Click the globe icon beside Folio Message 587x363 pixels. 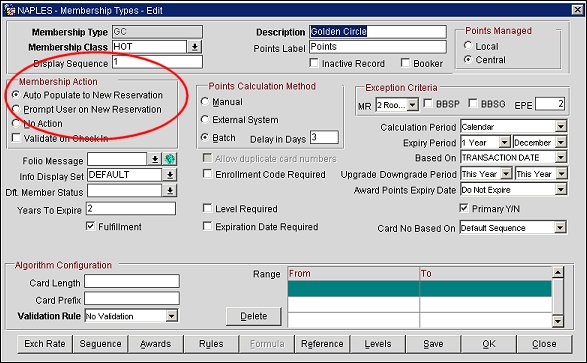170,159
